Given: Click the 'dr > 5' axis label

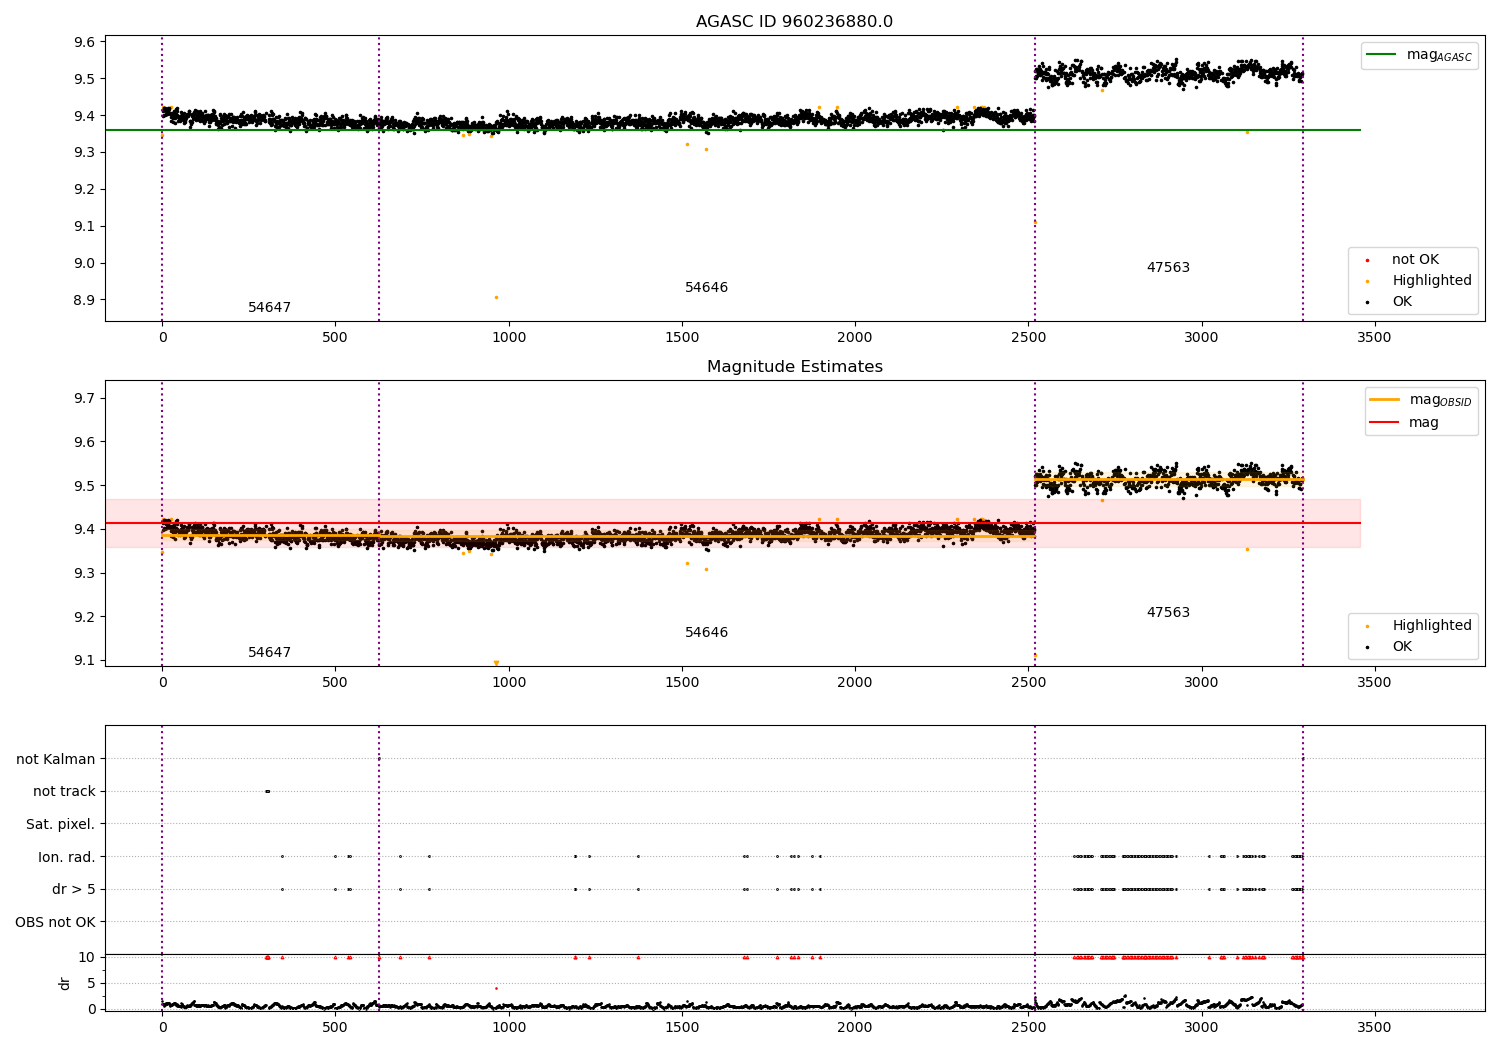Looking at the screenshot, I should click(74, 890).
